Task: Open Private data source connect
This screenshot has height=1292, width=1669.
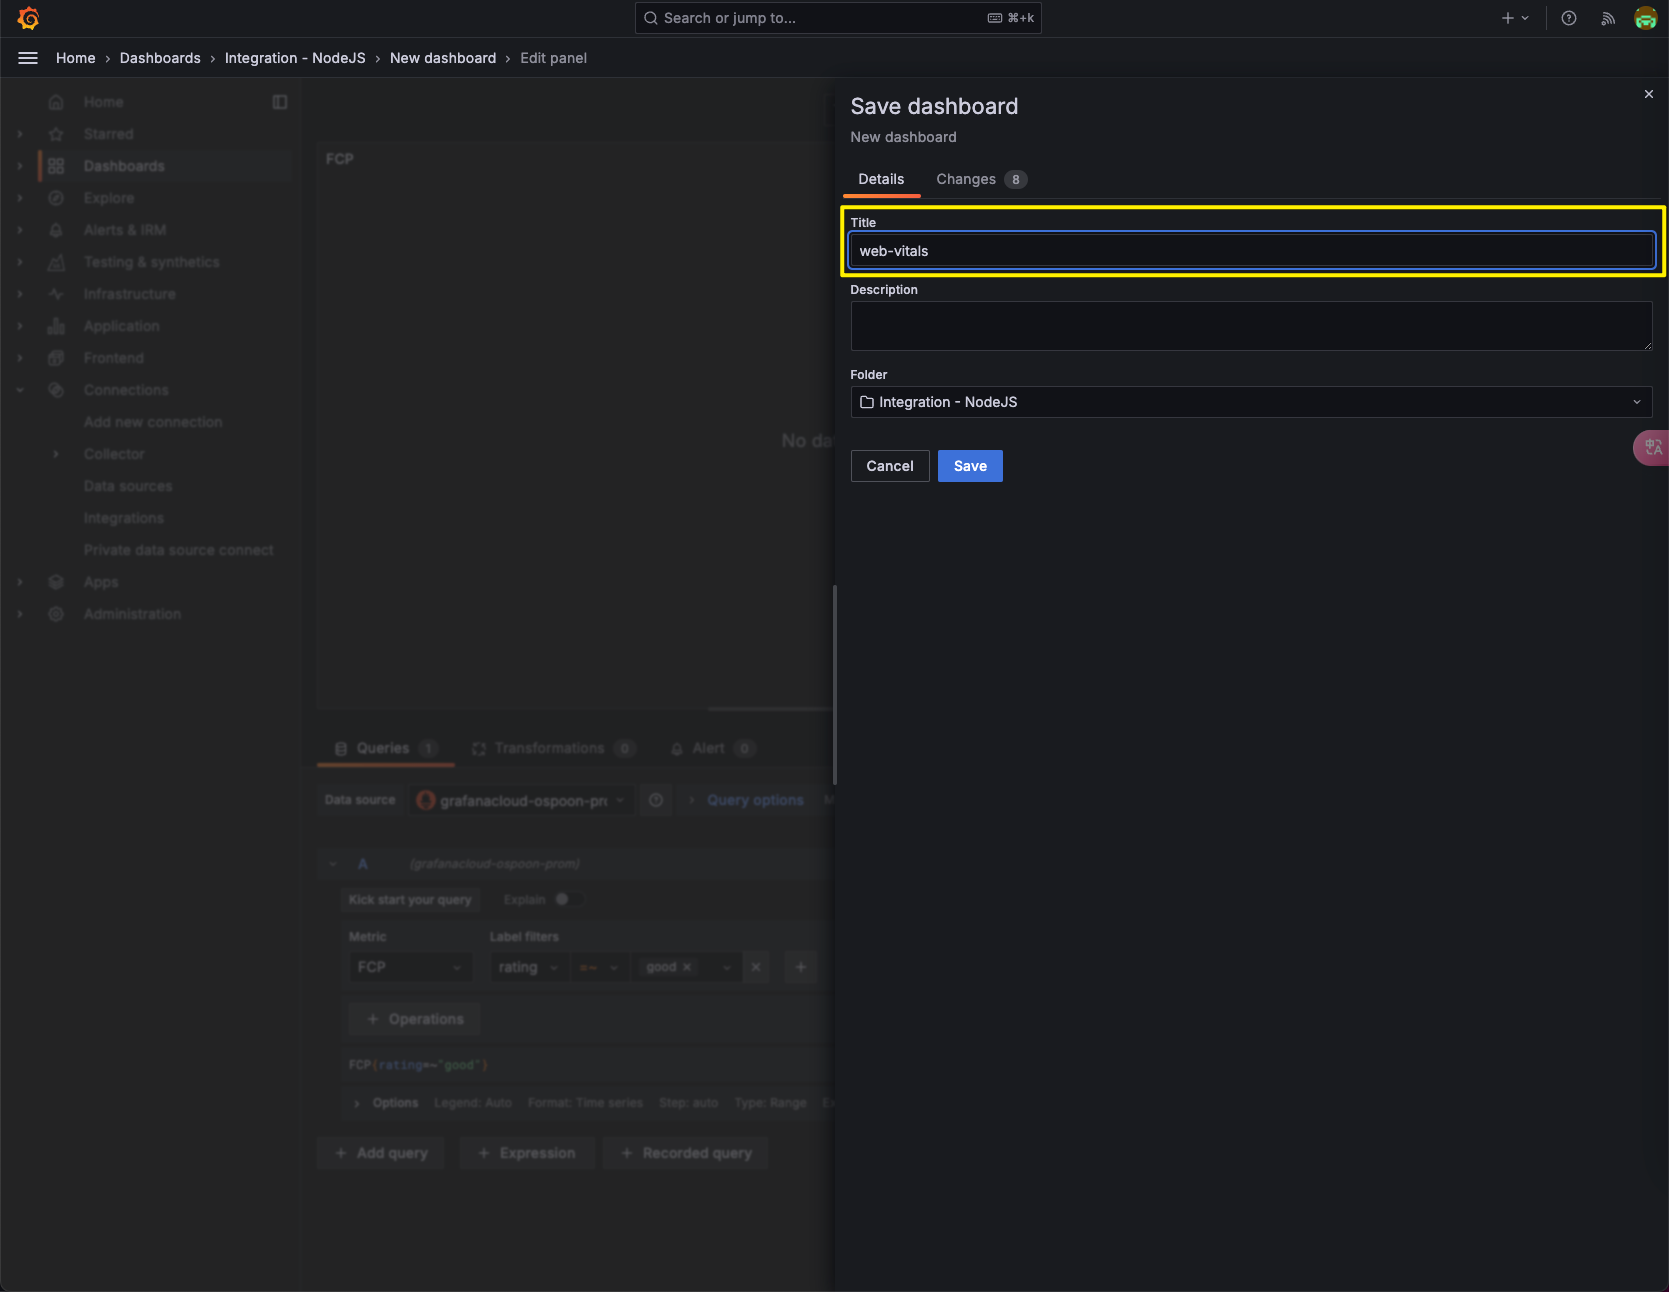Action: tap(179, 550)
